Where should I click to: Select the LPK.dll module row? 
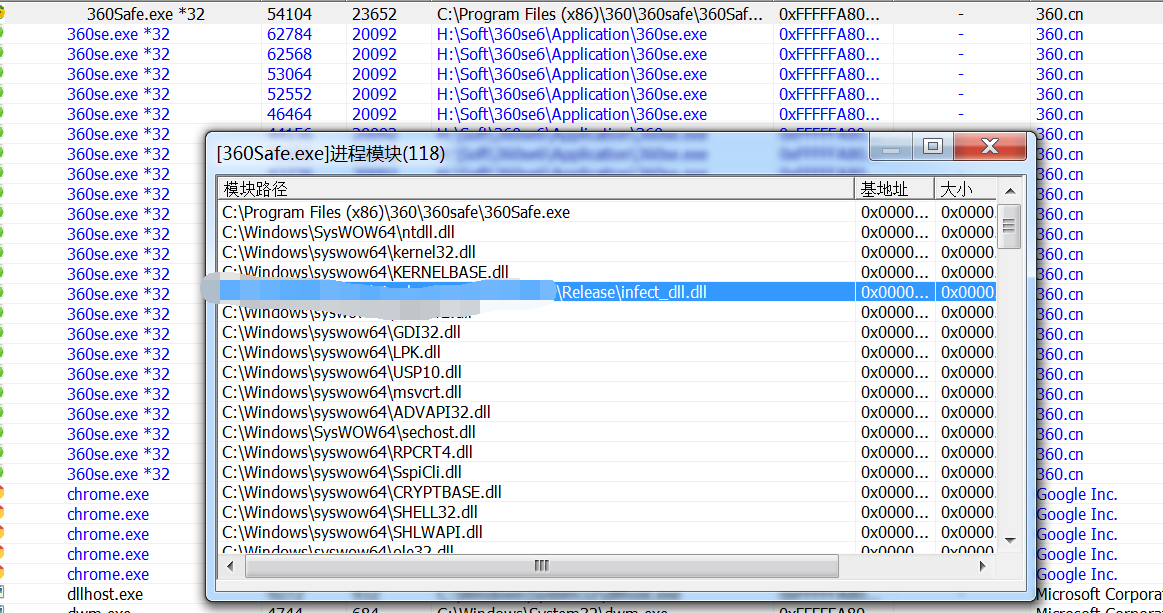pos(607,353)
